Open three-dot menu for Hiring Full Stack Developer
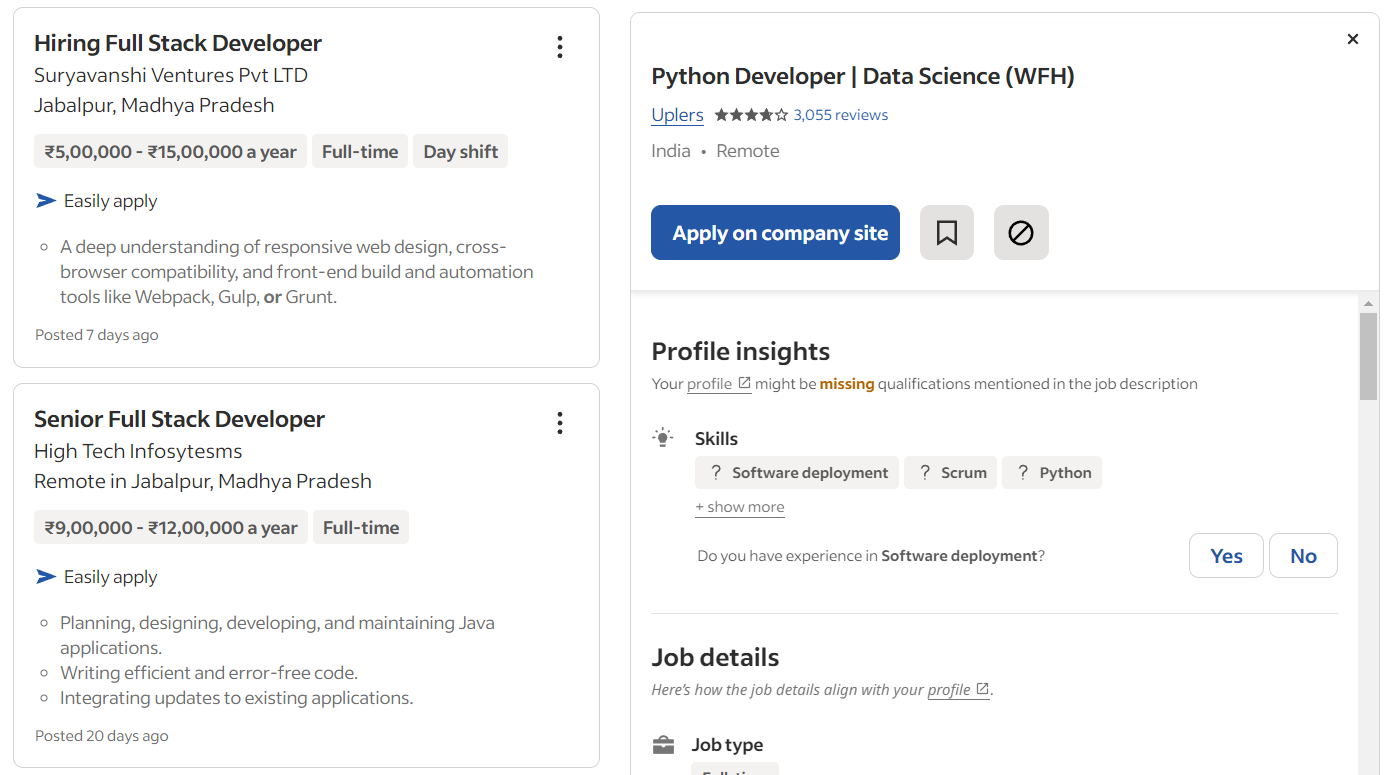The height and width of the screenshot is (775, 1393). [559, 47]
